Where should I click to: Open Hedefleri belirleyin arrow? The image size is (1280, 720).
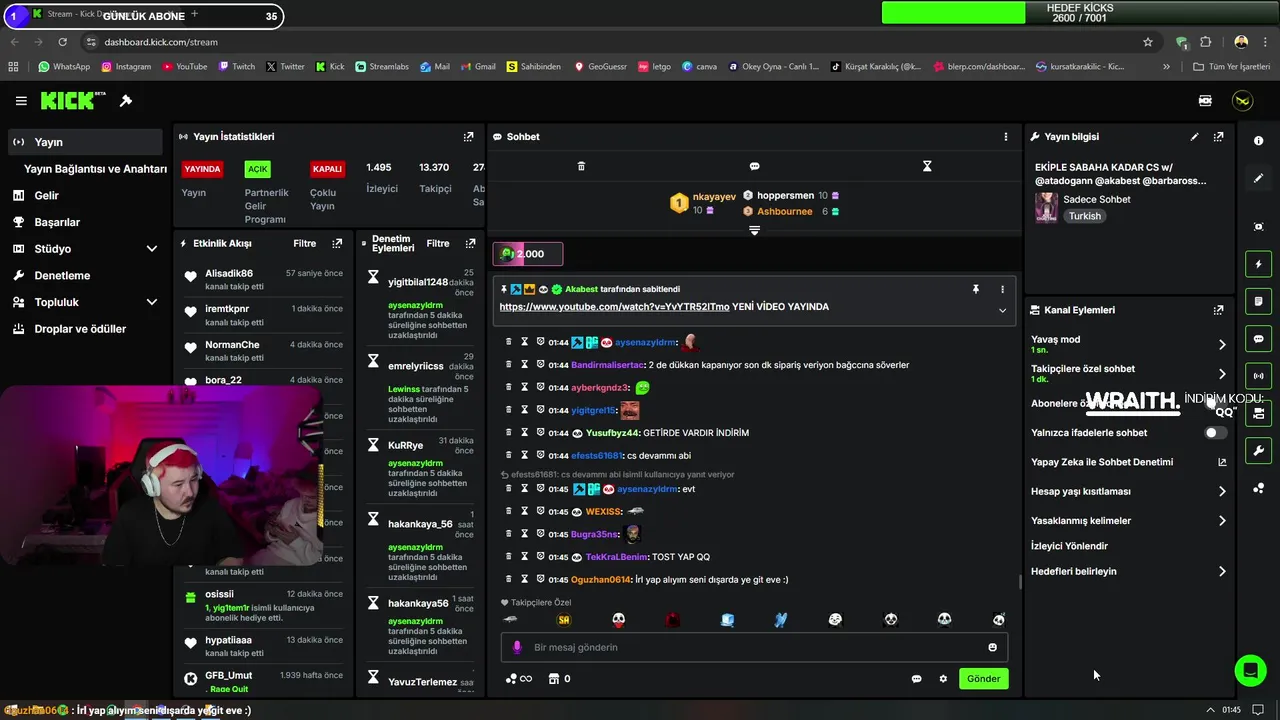click(1222, 572)
